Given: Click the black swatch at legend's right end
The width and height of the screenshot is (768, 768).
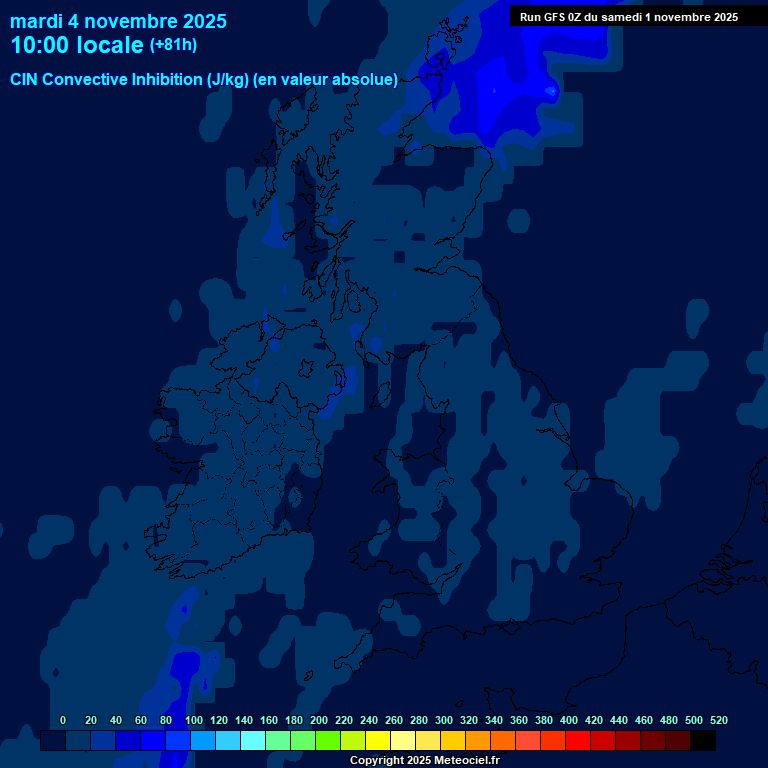Looking at the screenshot, I should [703, 741].
